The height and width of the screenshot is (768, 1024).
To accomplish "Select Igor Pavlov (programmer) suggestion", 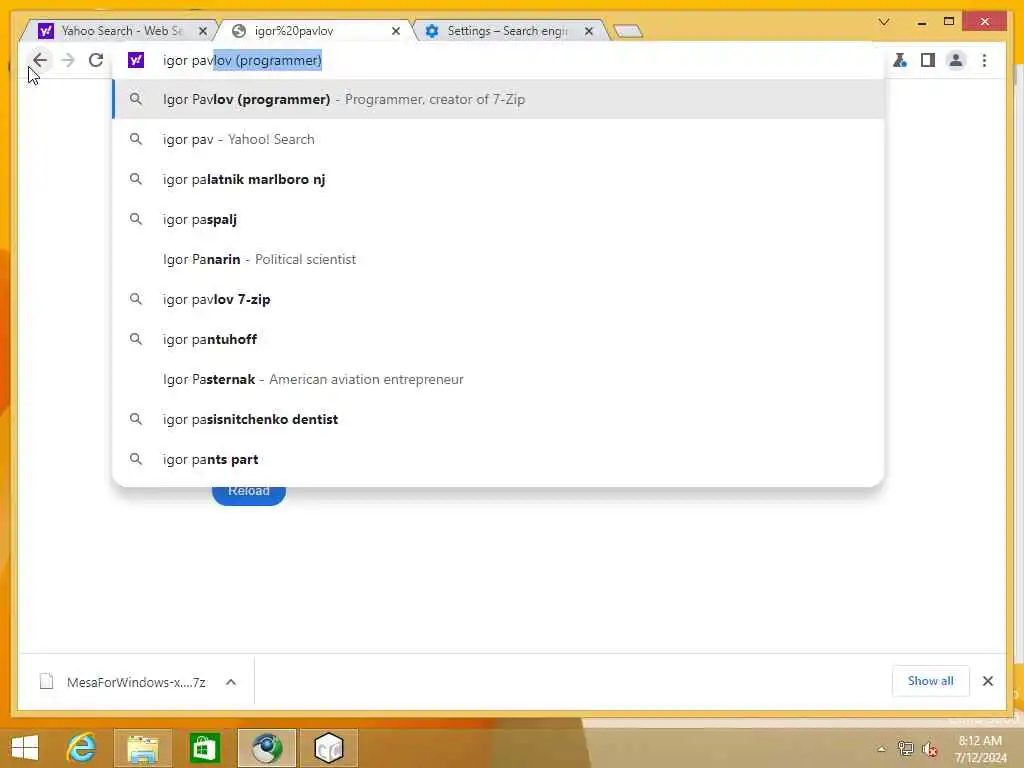I will [x=498, y=99].
